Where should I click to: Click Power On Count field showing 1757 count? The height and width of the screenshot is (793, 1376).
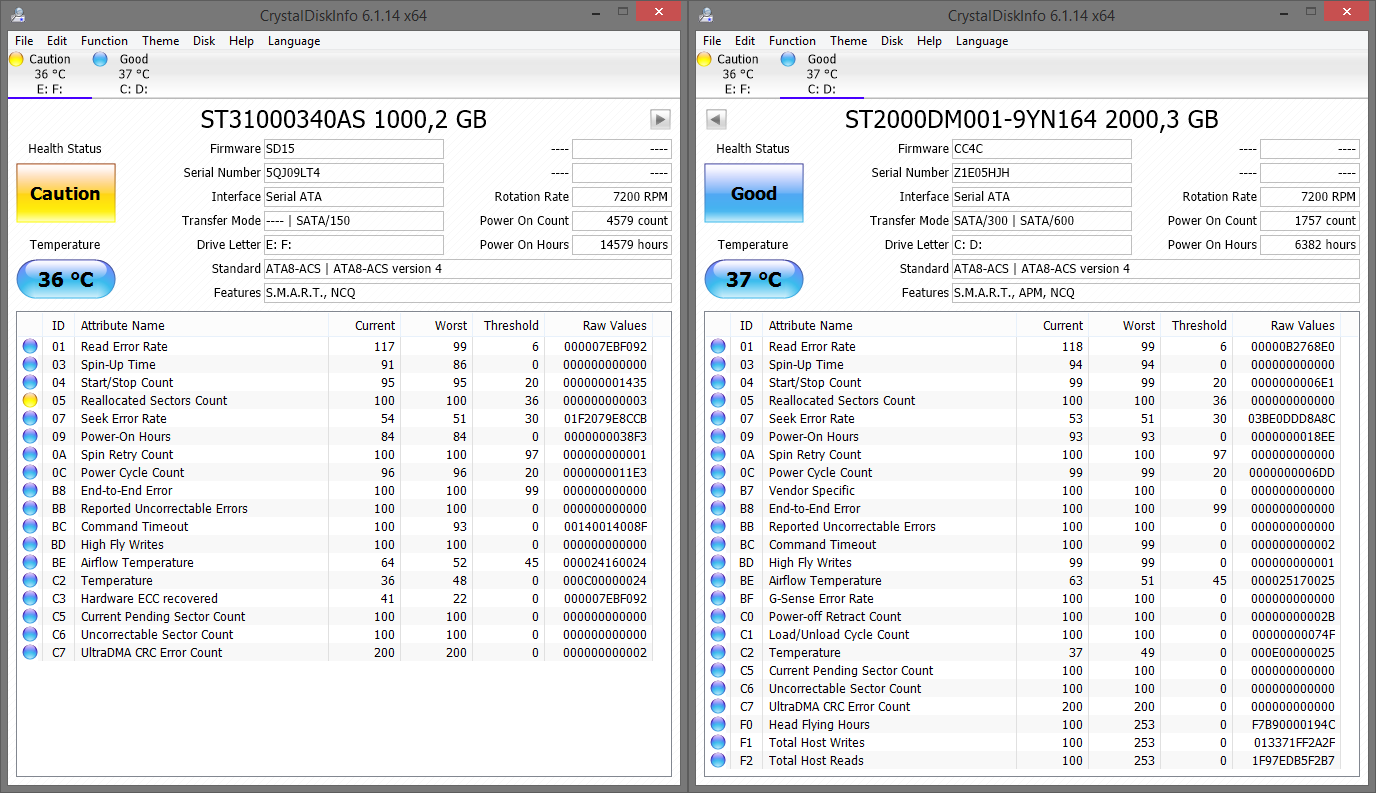pyautogui.click(x=1310, y=220)
